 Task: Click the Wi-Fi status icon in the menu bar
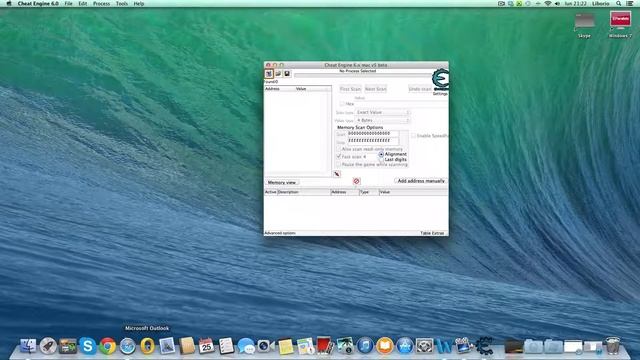(548, 4)
